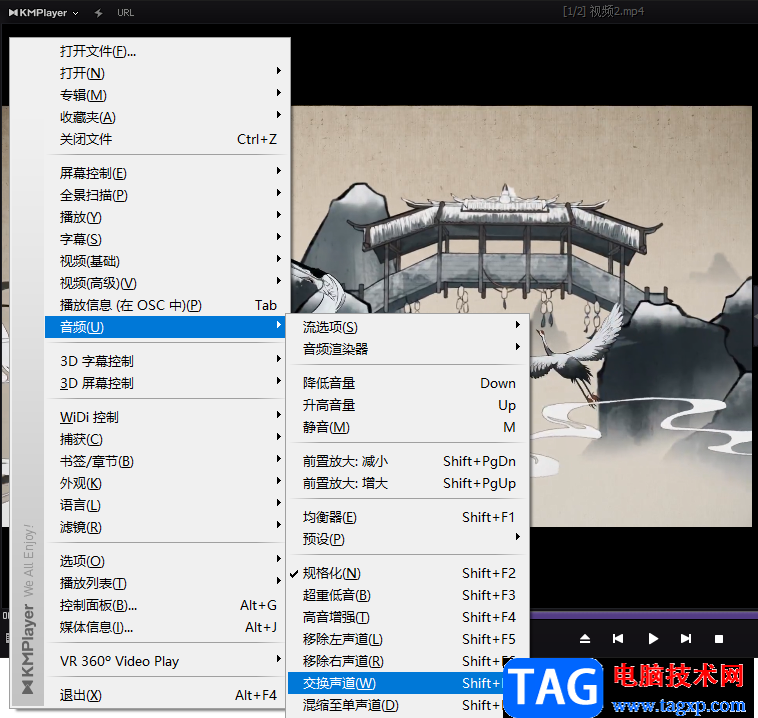The width and height of the screenshot is (758, 718).
Task: Toggle 播放信息 (在 OSC 中)(P)
Action: (167, 306)
